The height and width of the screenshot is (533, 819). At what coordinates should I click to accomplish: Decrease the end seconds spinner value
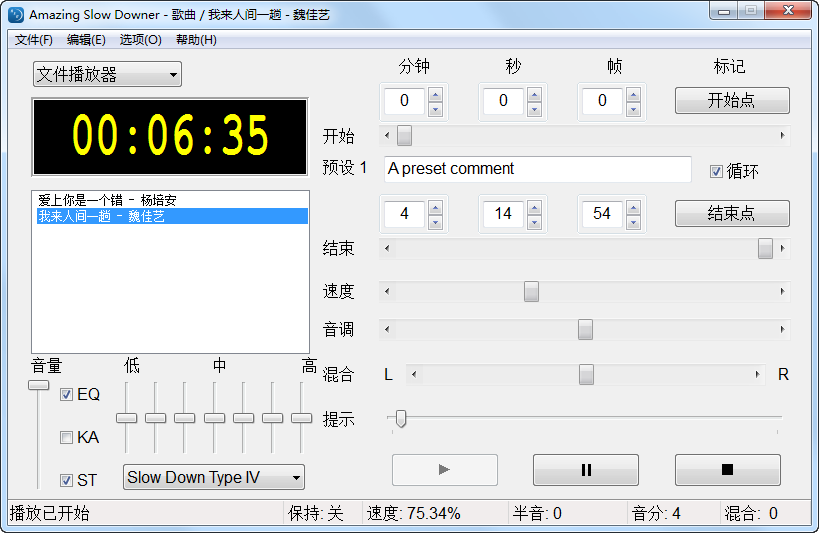pos(534,220)
